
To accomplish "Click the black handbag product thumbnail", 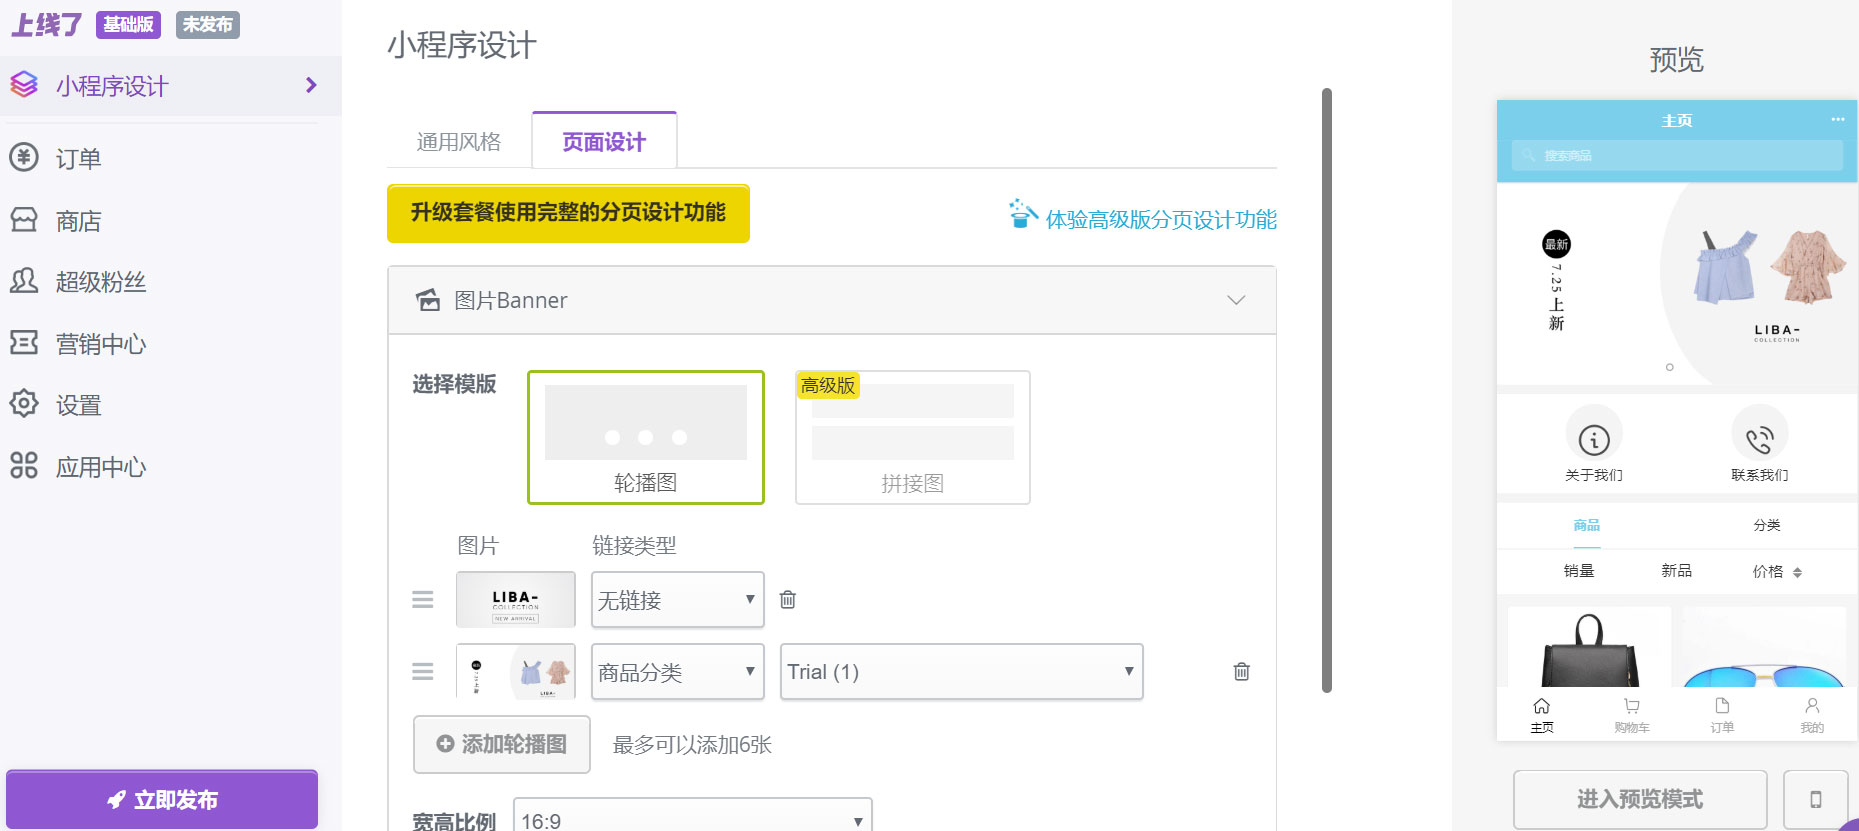I will coord(1590,648).
